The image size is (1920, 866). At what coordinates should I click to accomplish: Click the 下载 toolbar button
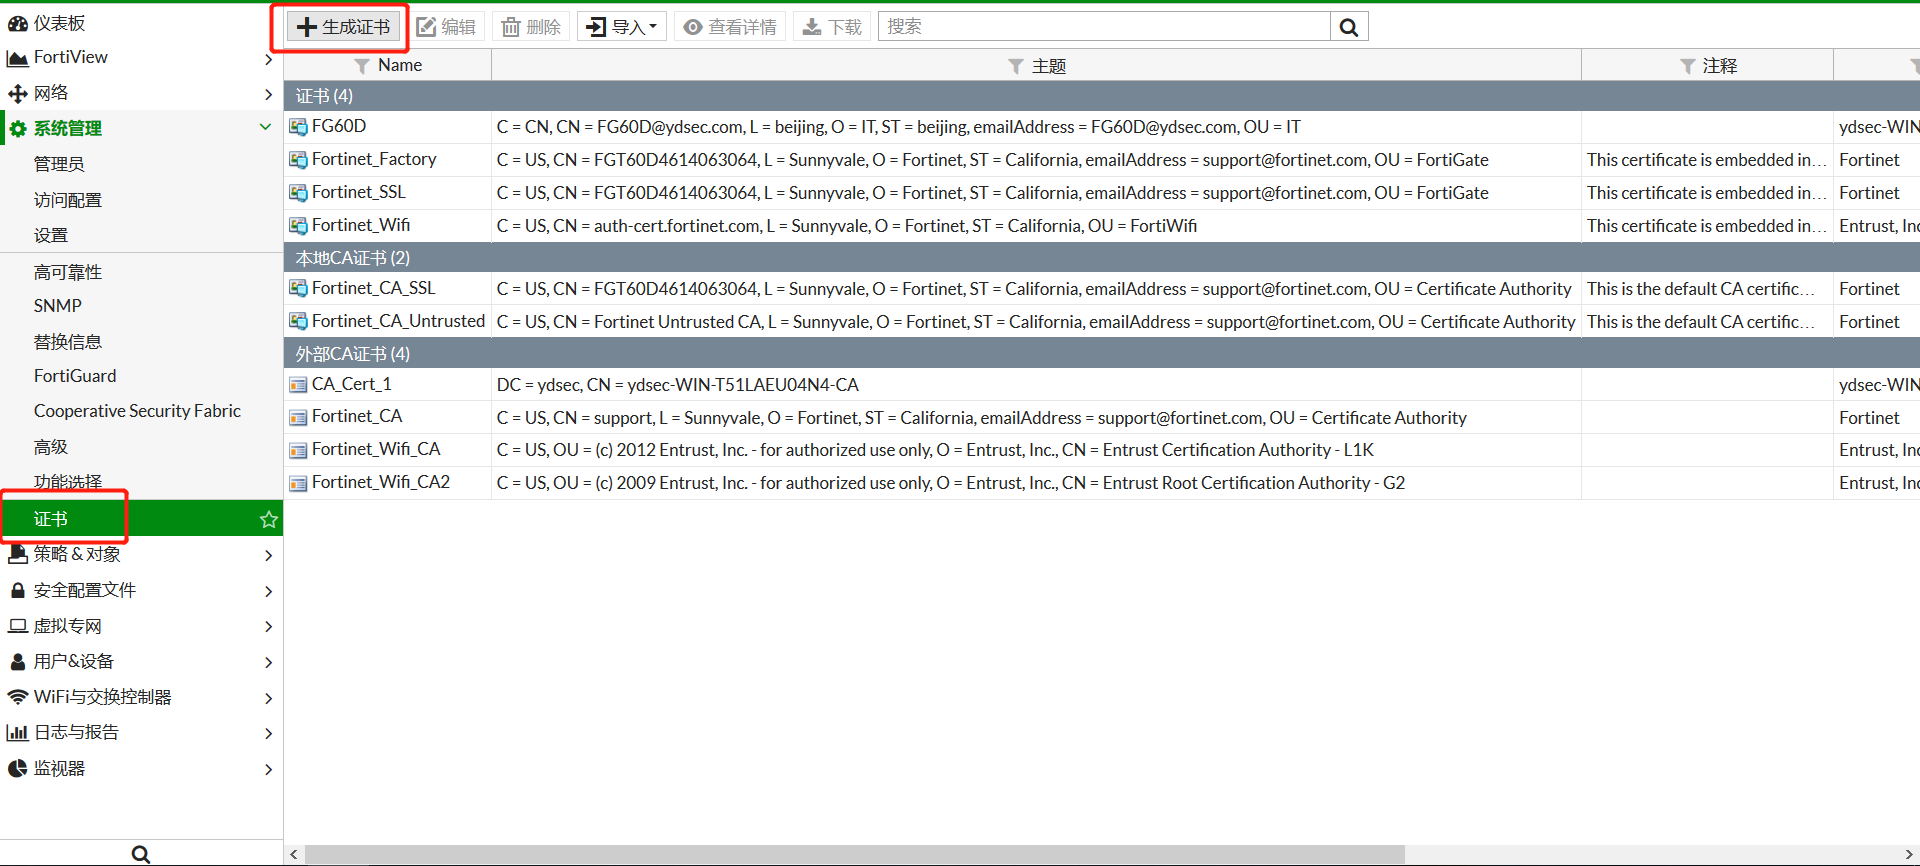[x=832, y=27]
